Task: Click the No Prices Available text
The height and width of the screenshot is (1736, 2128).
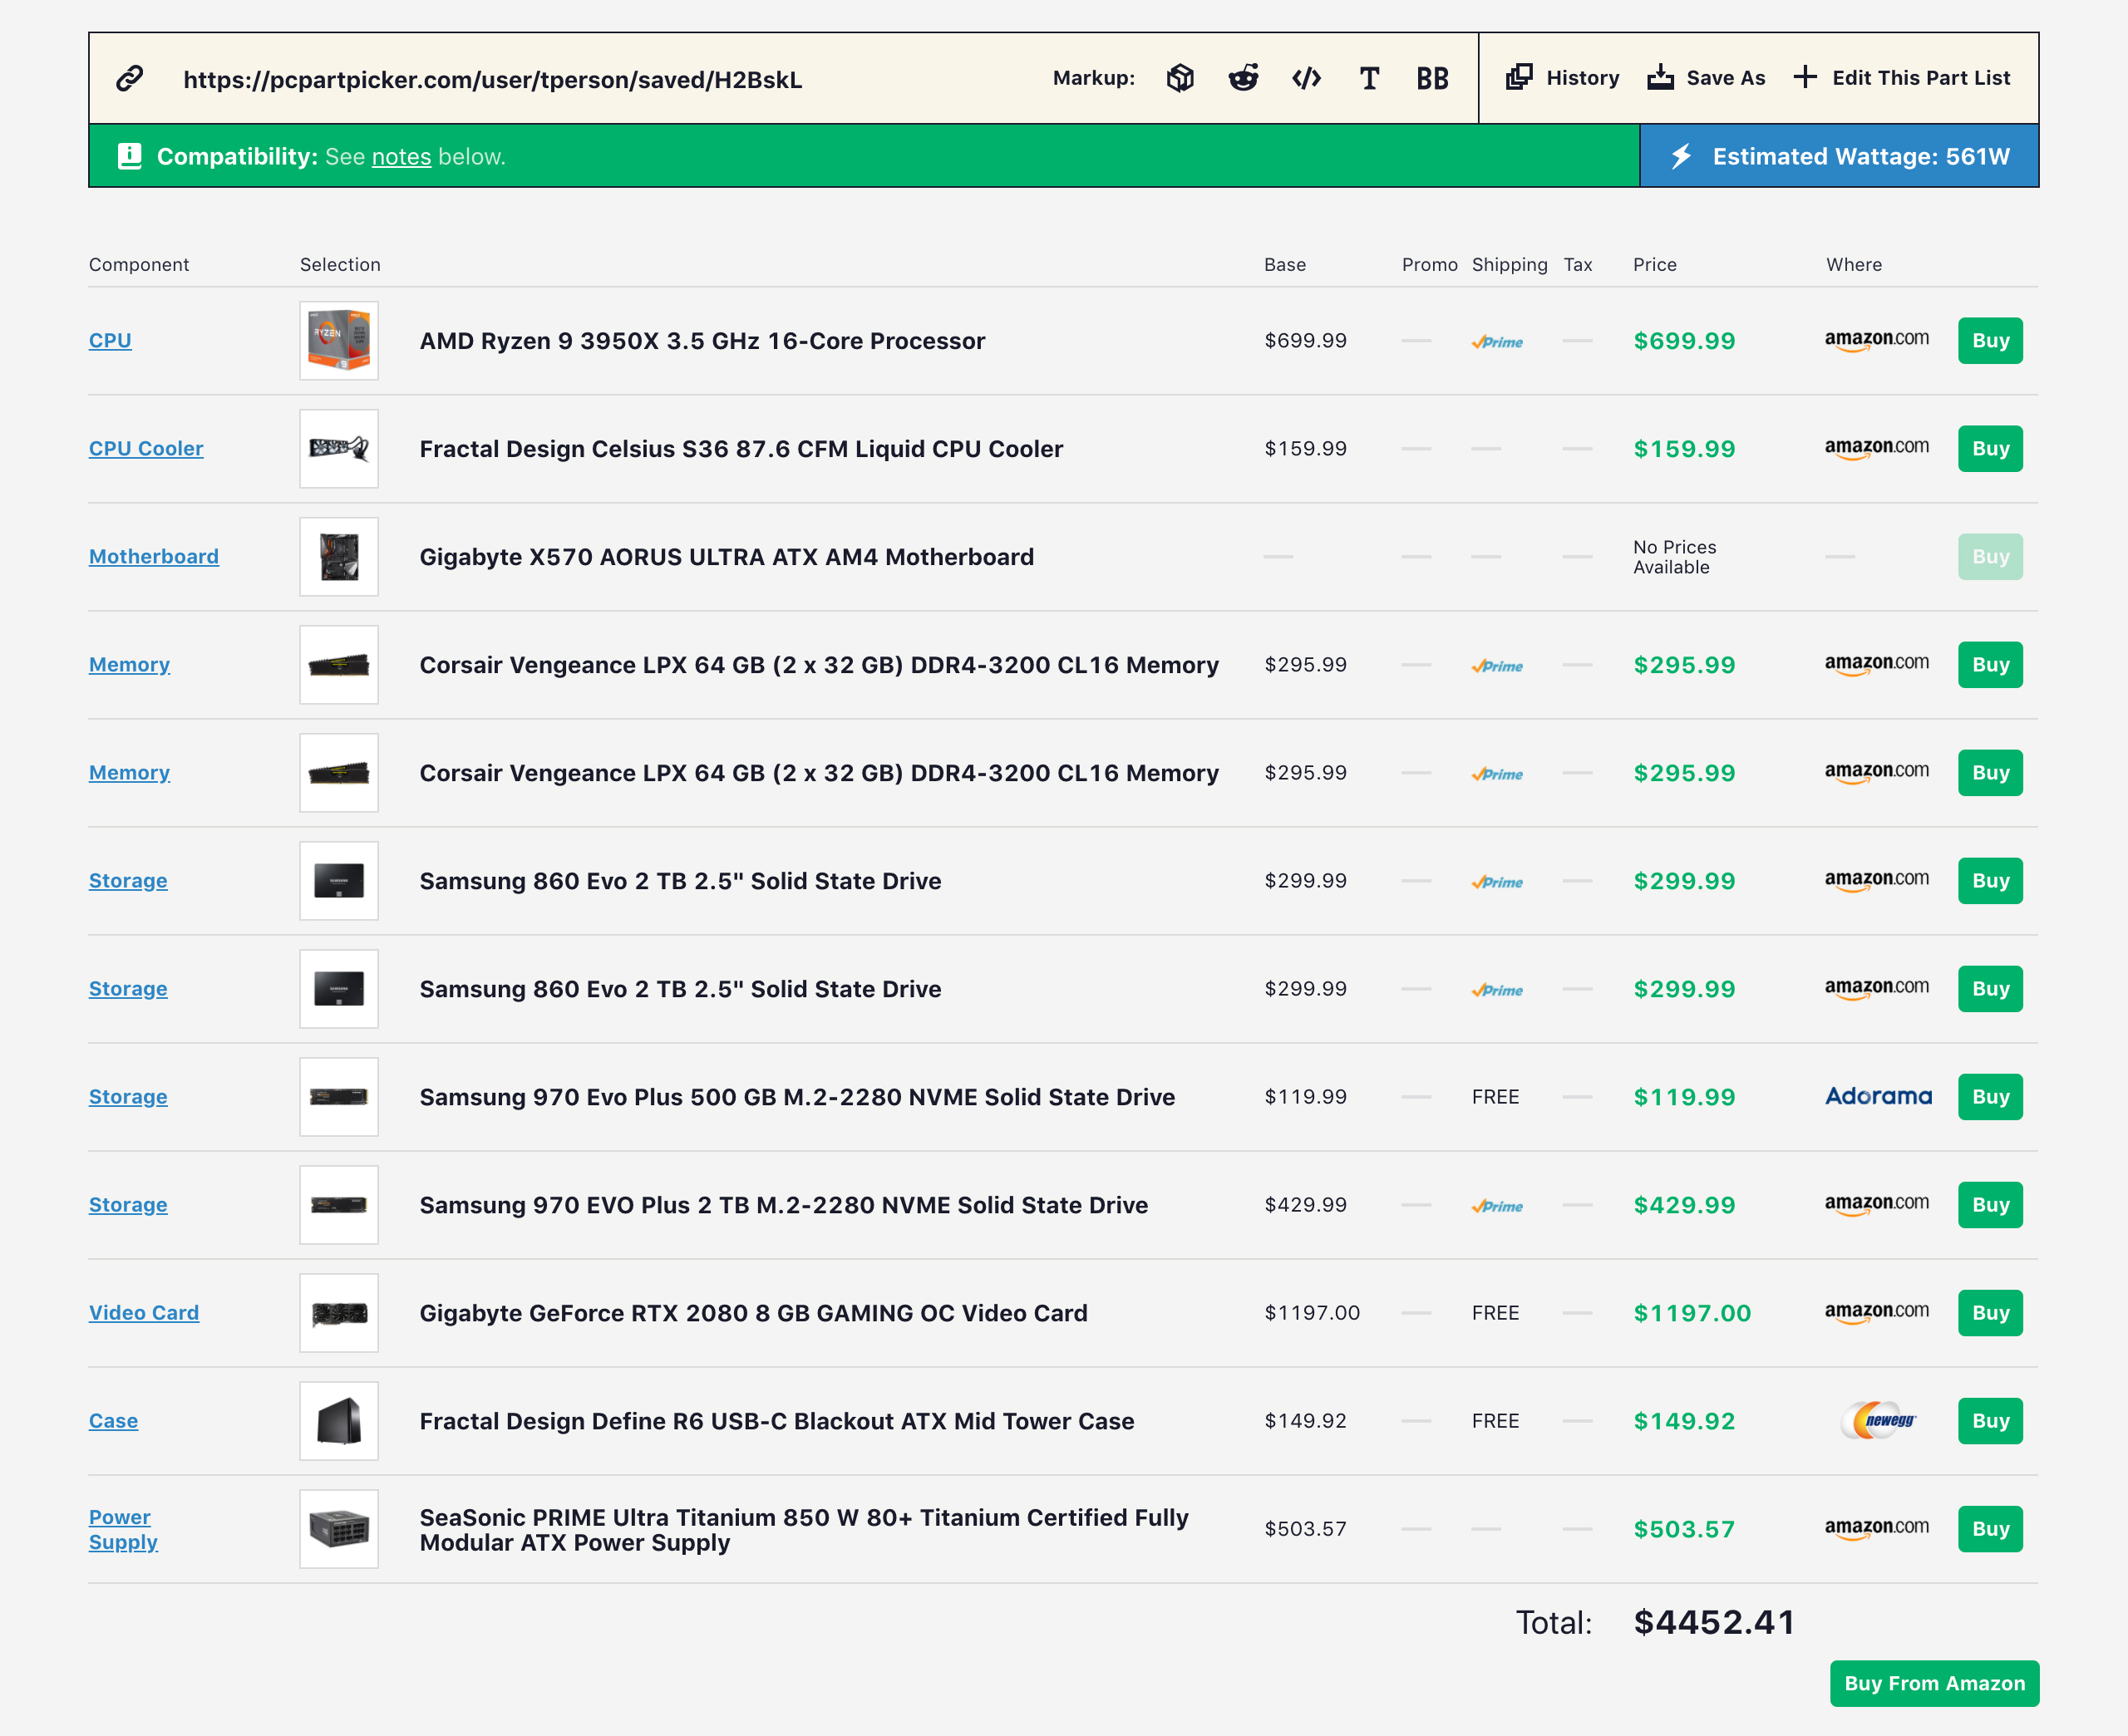Action: point(1675,557)
